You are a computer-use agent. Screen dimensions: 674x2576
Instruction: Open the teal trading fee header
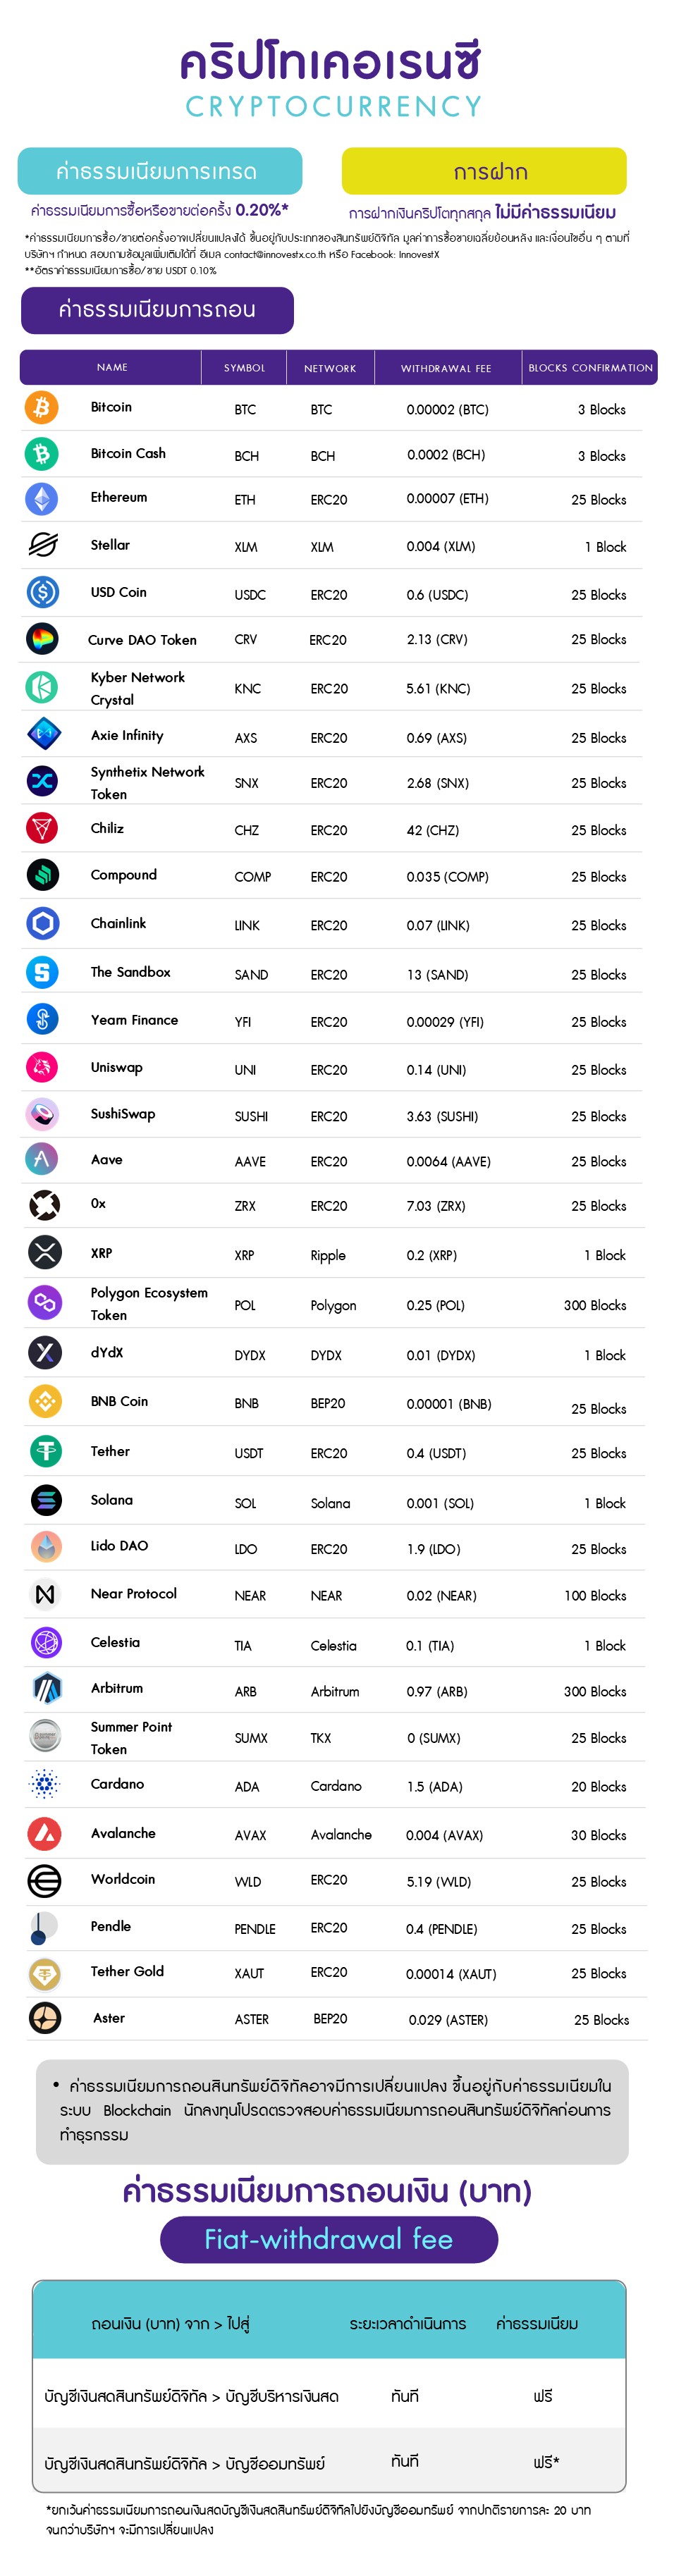pos(160,171)
